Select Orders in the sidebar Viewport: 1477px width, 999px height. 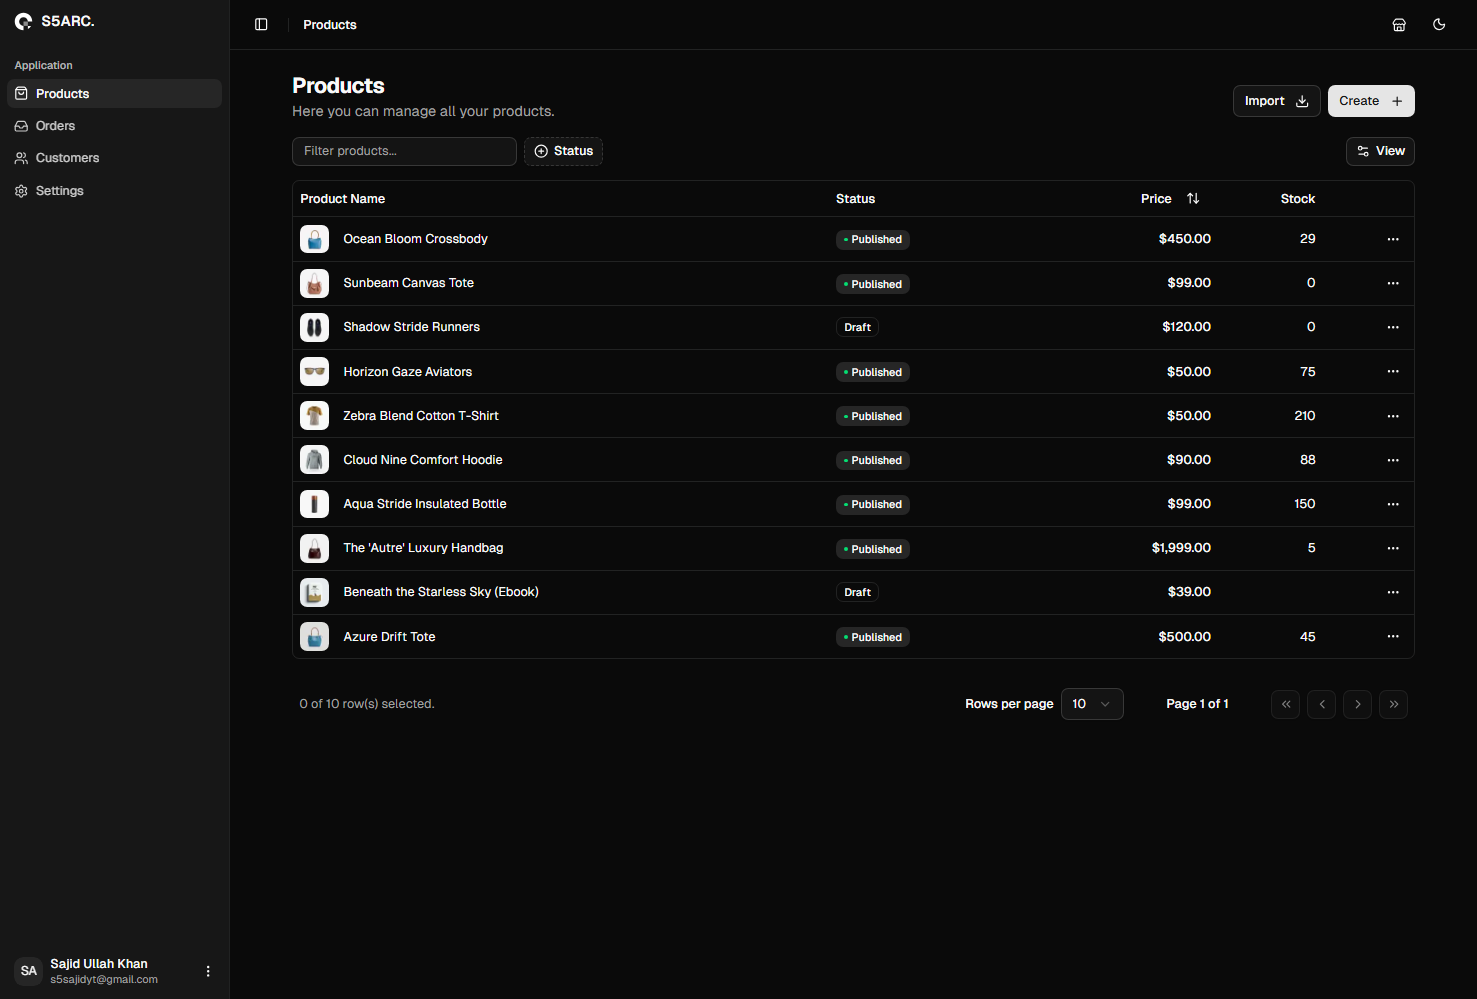(x=55, y=125)
